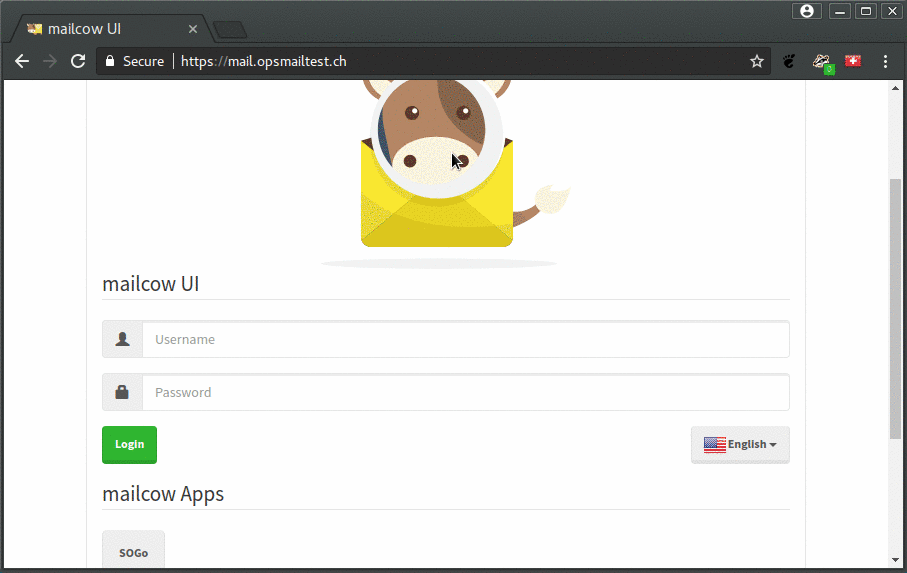The width and height of the screenshot is (907, 573).
Task: Expand the English language dropdown
Action: [740, 444]
